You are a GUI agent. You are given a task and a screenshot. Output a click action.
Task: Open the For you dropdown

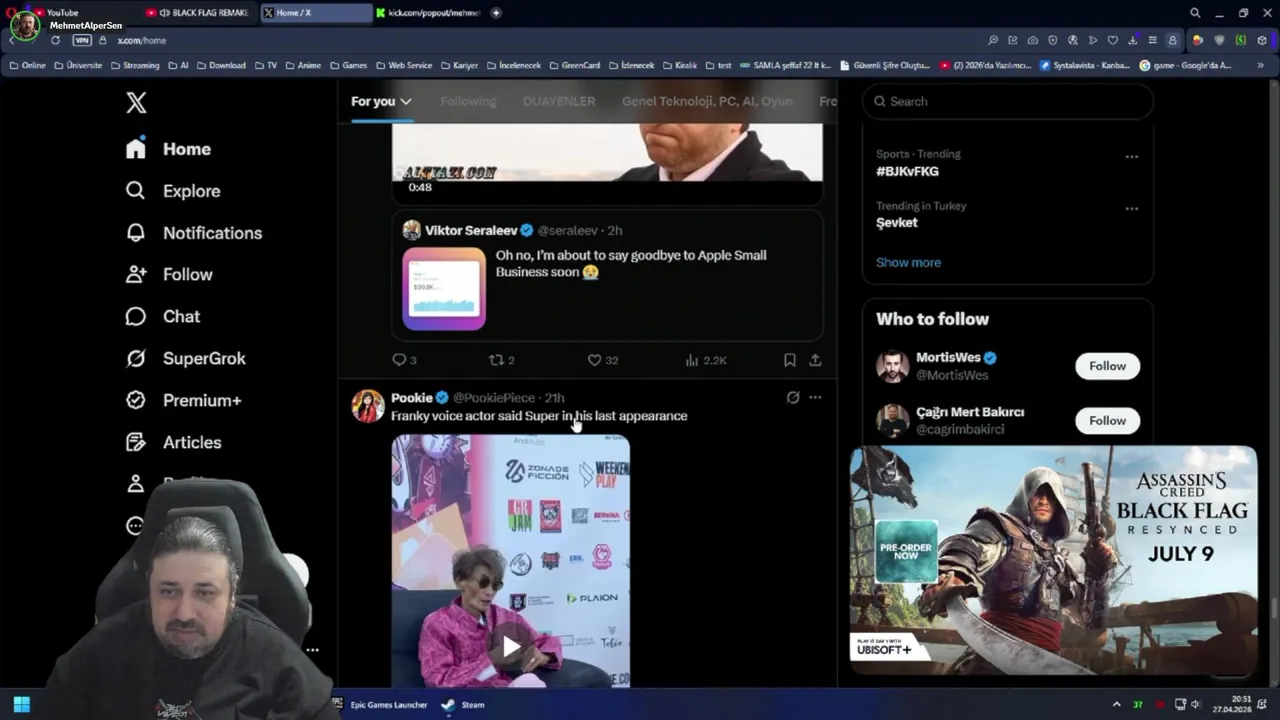click(x=381, y=101)
